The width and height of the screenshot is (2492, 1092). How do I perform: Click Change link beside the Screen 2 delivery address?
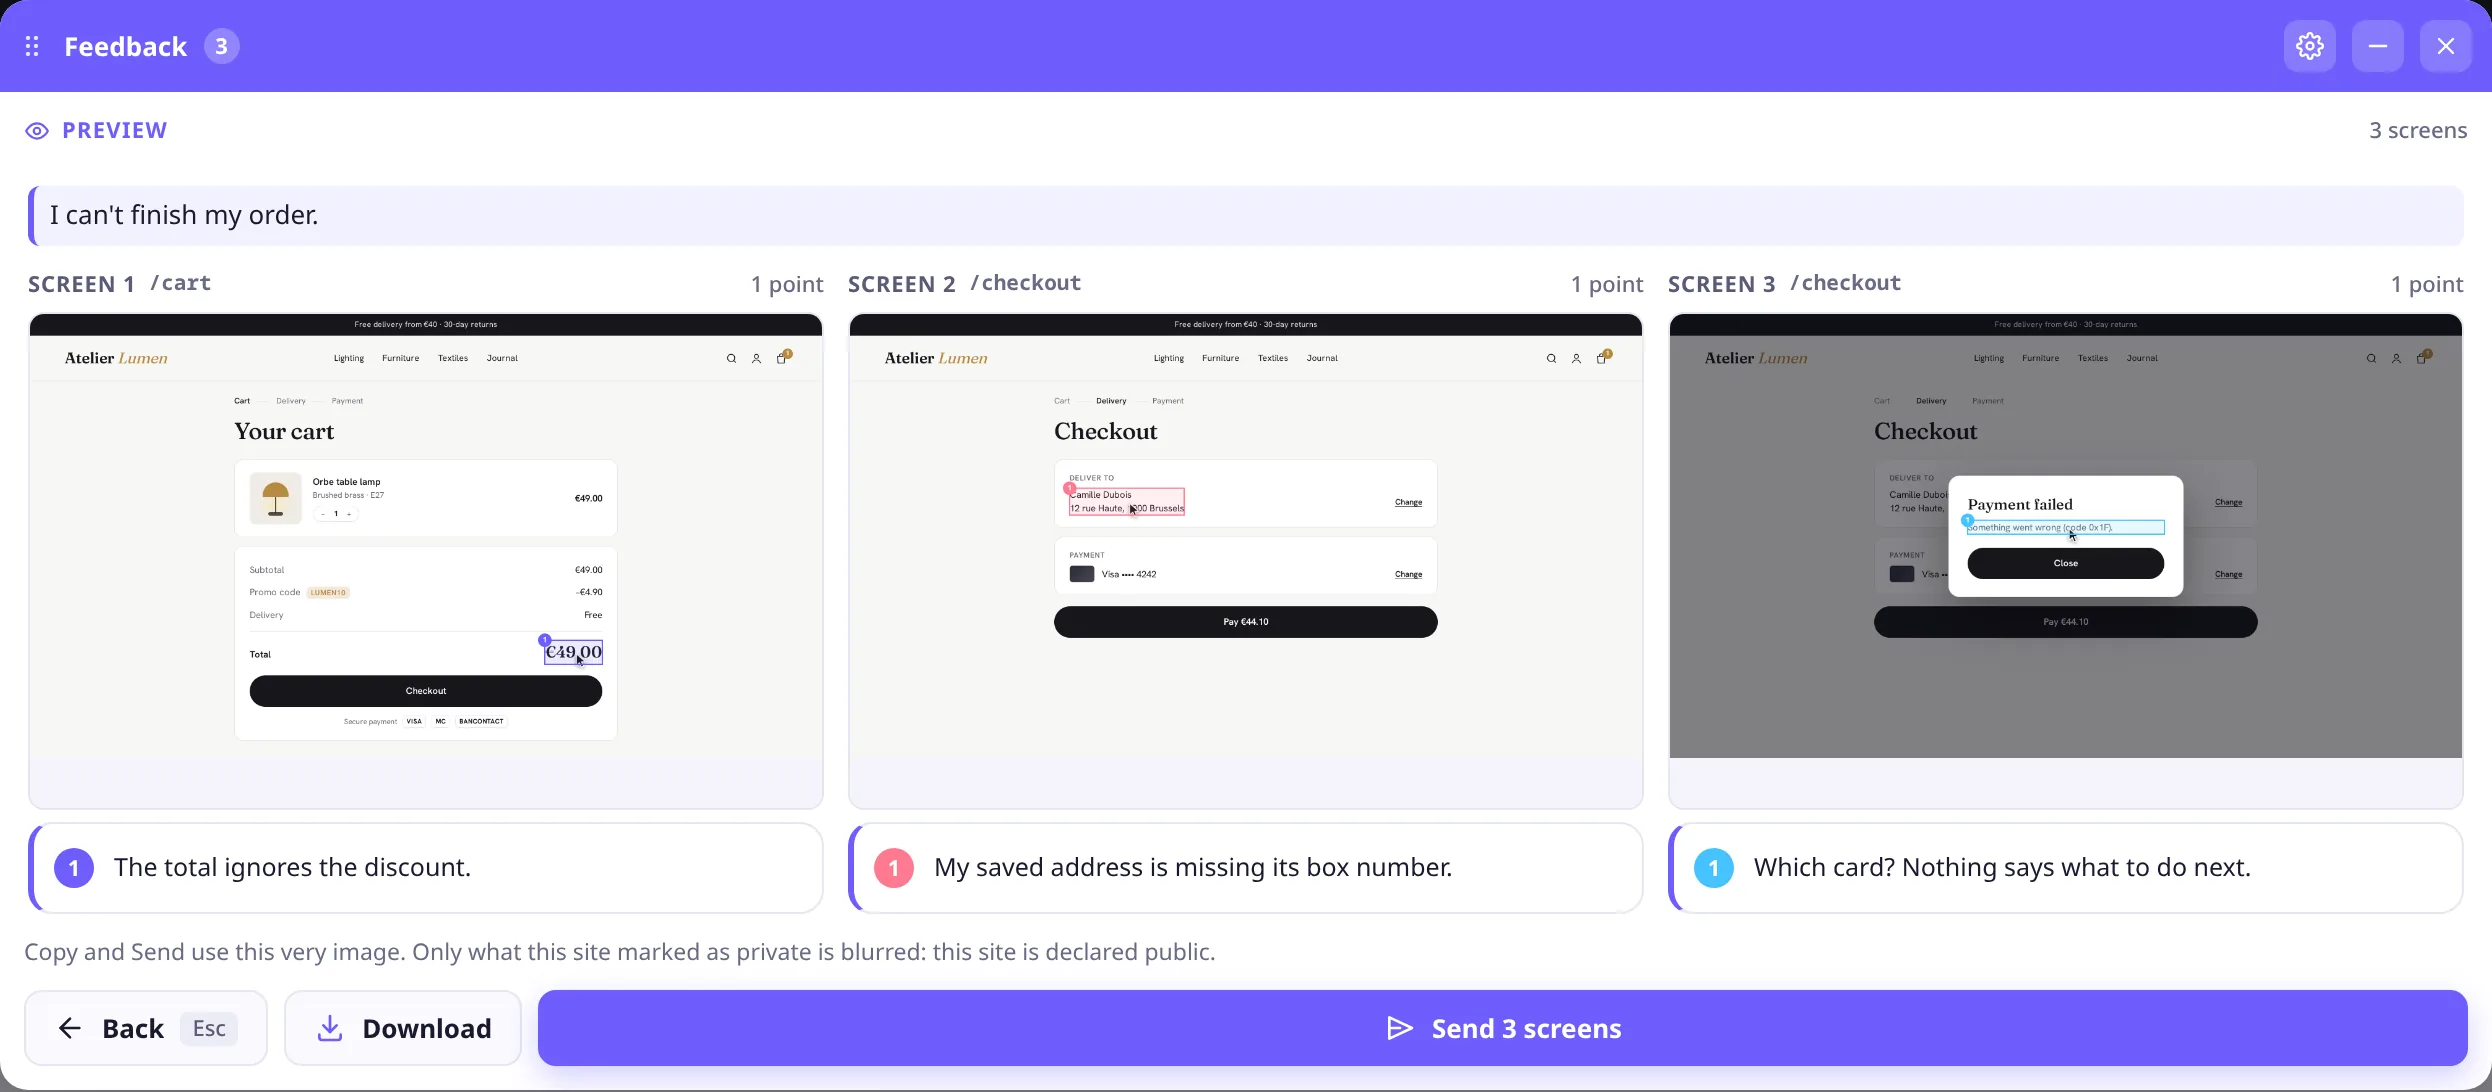[1408, 502]
